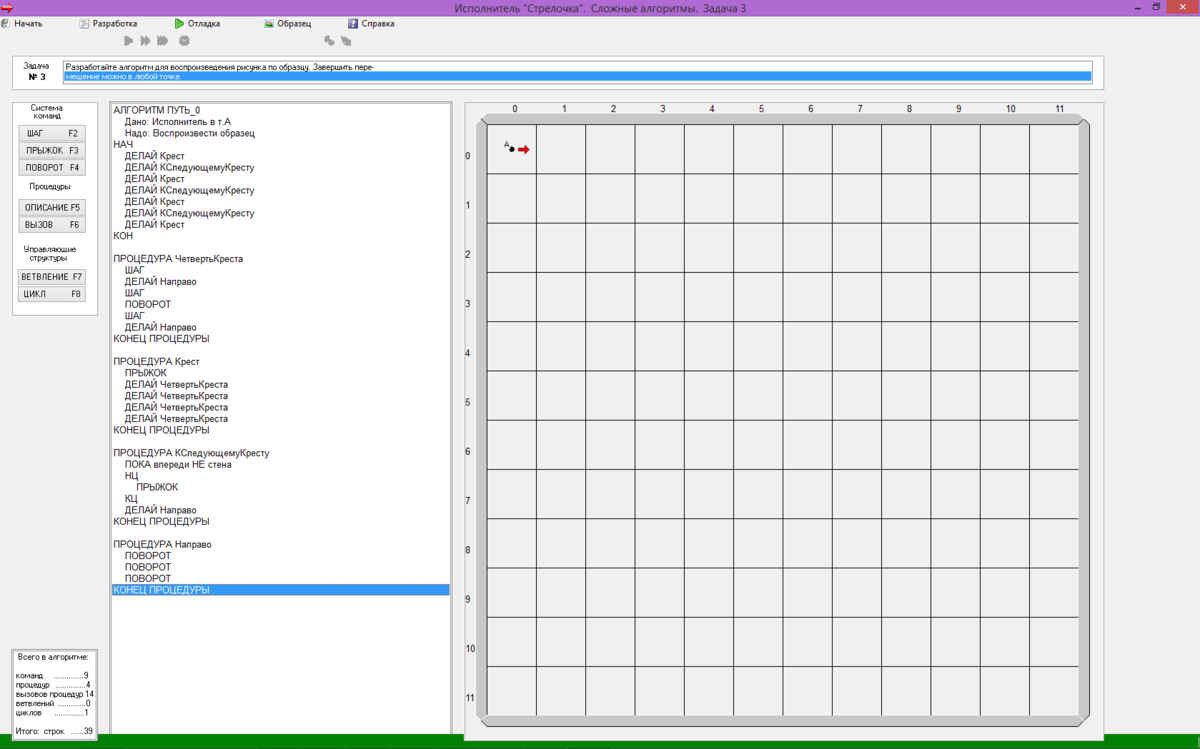Screen dimensions: 1200x749
Task: Open the Начать menu
Action: (22, 23)
